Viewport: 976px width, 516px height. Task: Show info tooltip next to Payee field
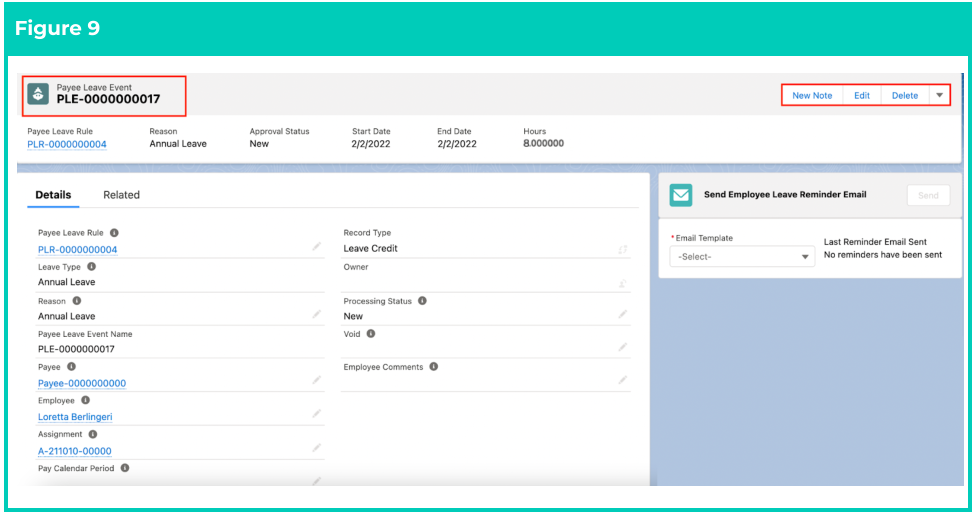(72, 367)
